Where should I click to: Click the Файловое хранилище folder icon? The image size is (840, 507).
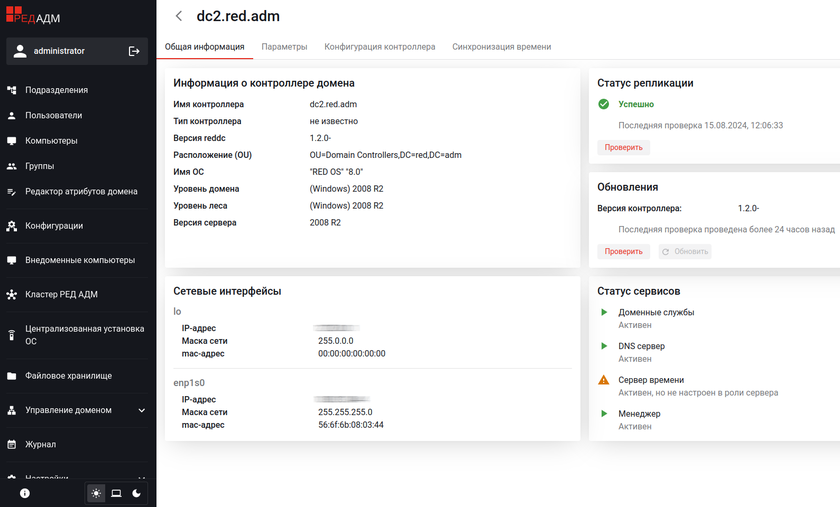click(x=12, y=376)
